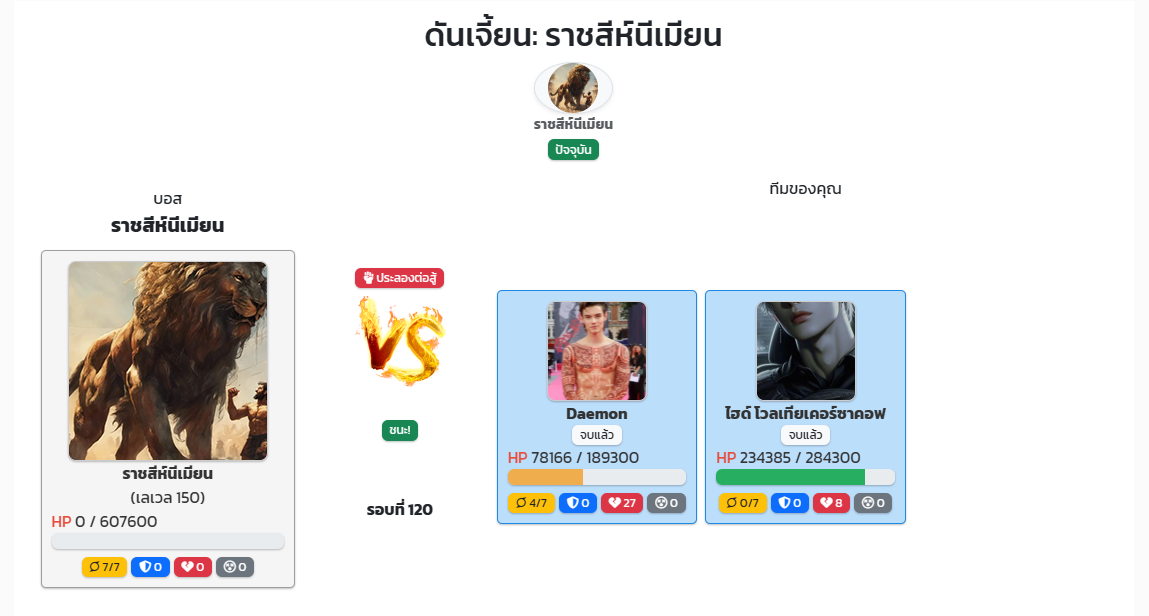Click Hyde's red heart badge showing 8

831,503
